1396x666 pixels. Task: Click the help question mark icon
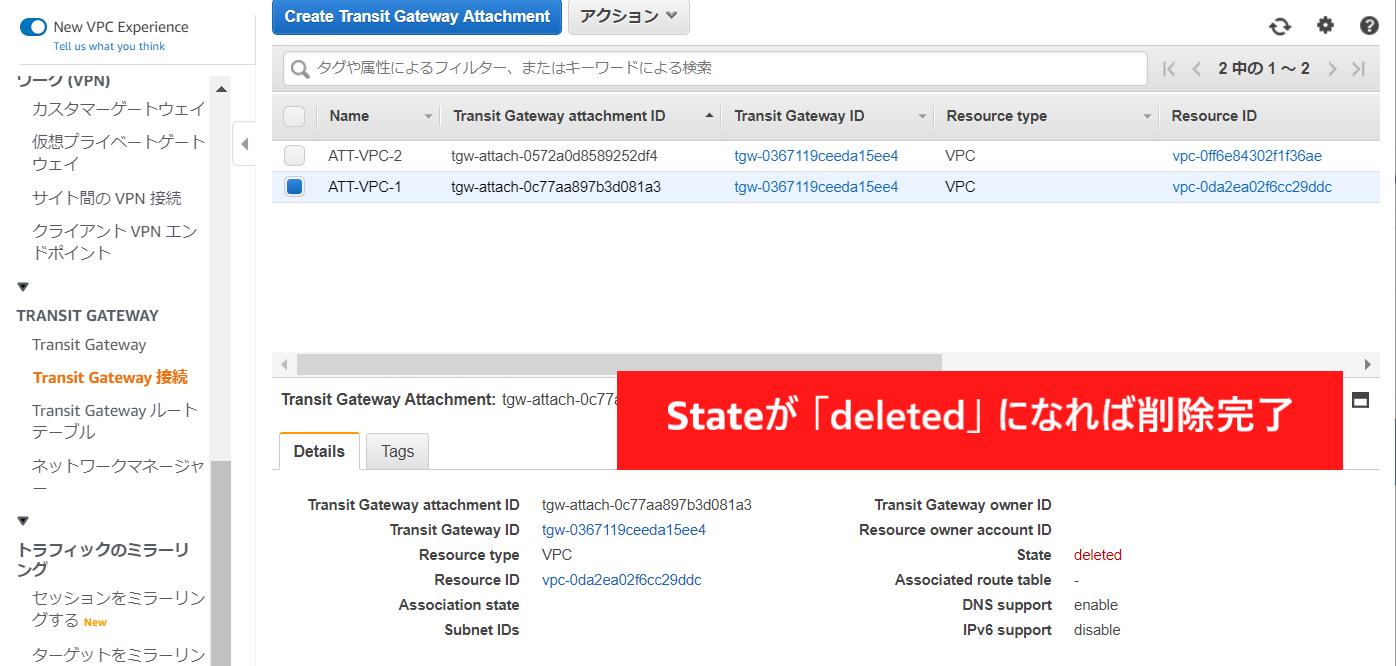pos(1369,26)
